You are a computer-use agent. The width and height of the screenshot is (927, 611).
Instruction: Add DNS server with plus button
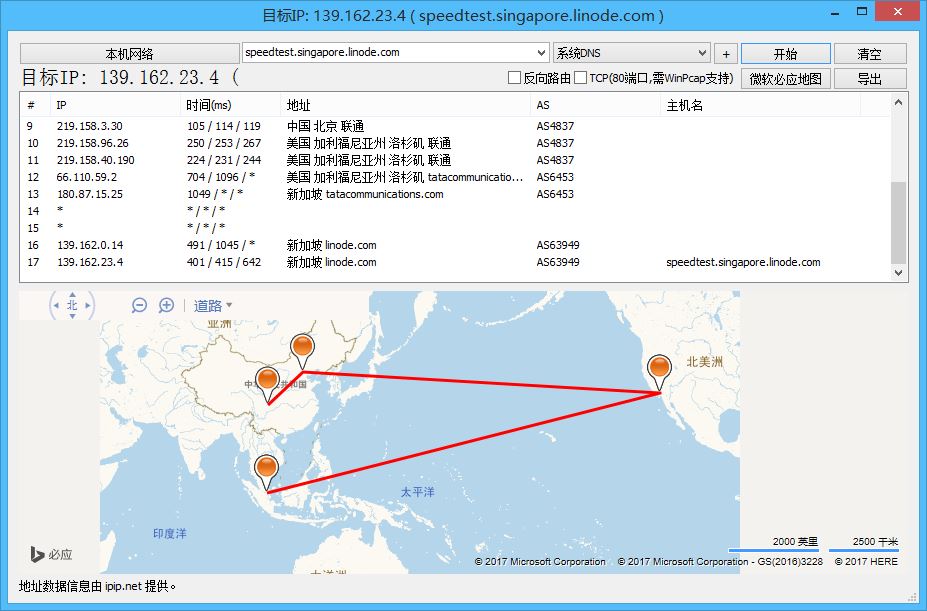click(x=726, y=54)
